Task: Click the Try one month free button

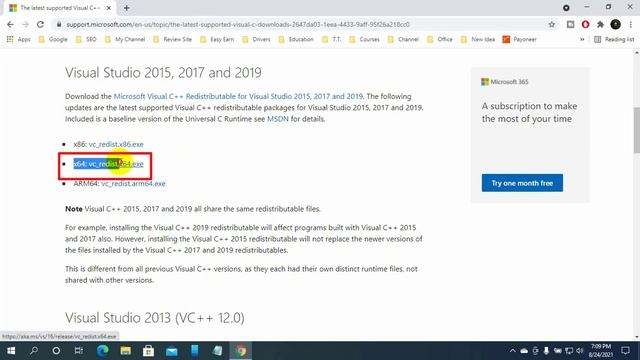Action: 522,183
